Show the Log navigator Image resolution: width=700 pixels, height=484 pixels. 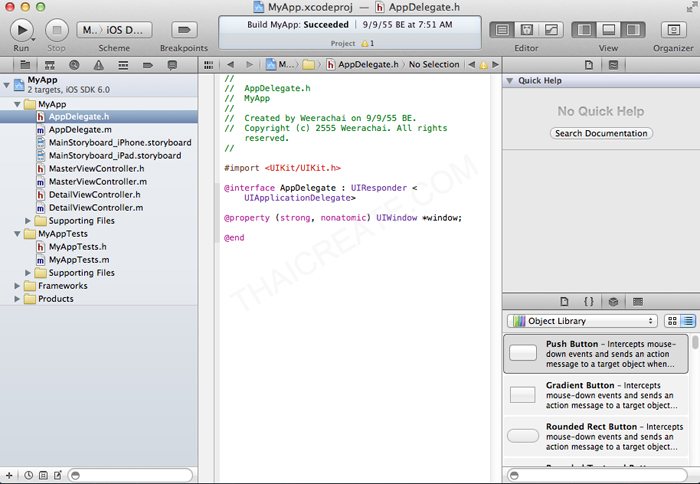(172, 65)
